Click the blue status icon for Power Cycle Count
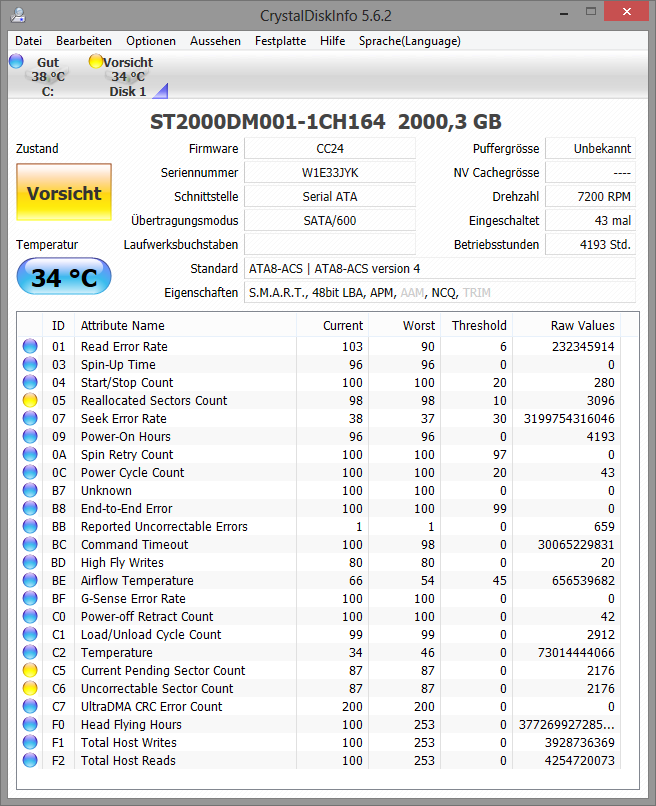The image size is (656, 806). (30, 472)
